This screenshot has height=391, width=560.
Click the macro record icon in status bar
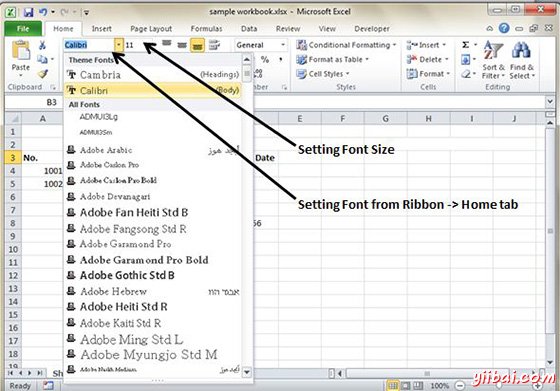click(x=48, y=386)
